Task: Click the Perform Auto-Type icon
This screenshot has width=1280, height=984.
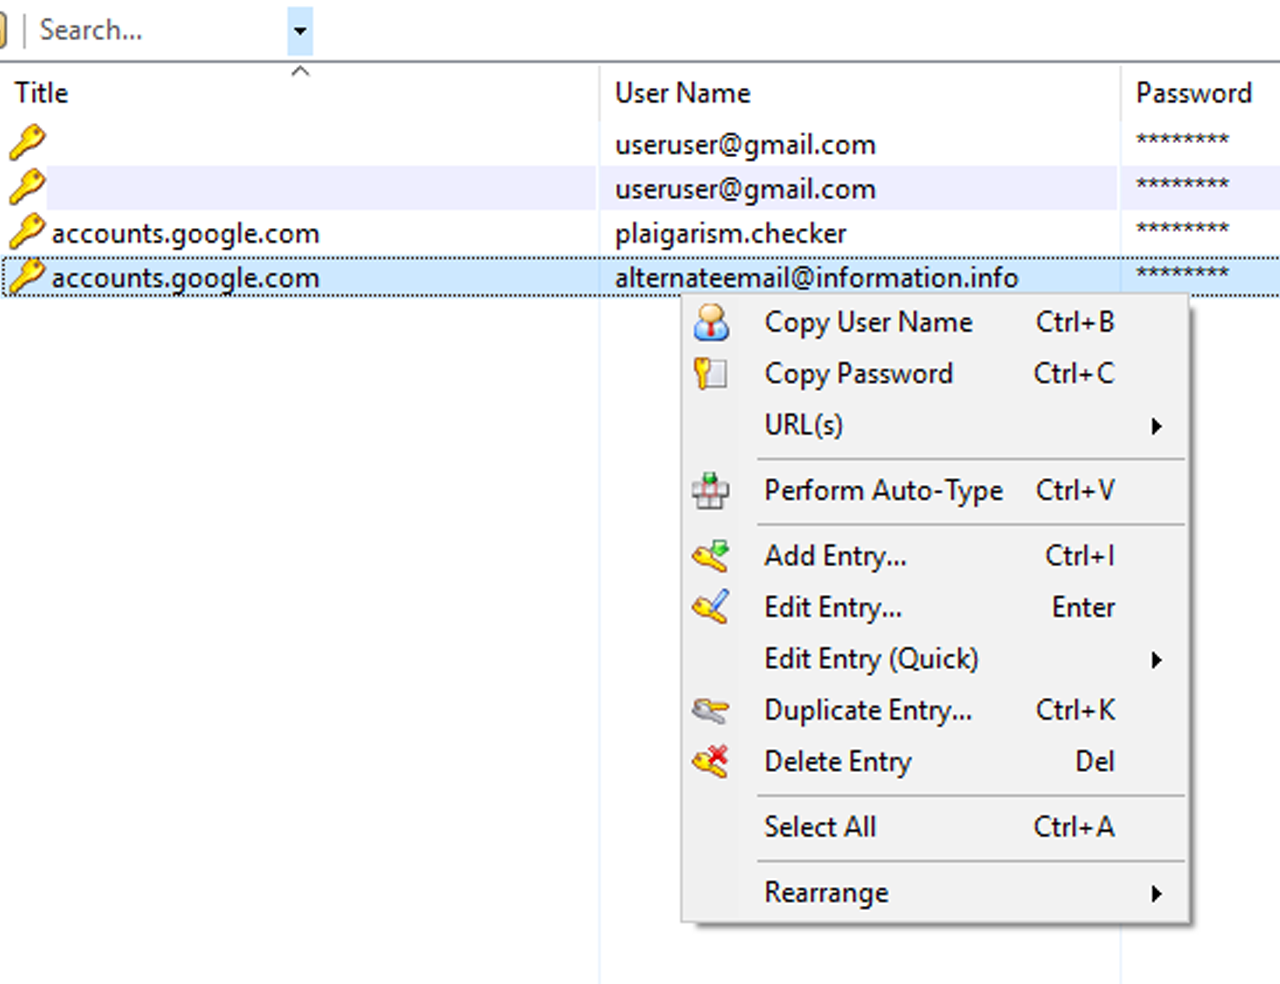Action: point(711,491)
